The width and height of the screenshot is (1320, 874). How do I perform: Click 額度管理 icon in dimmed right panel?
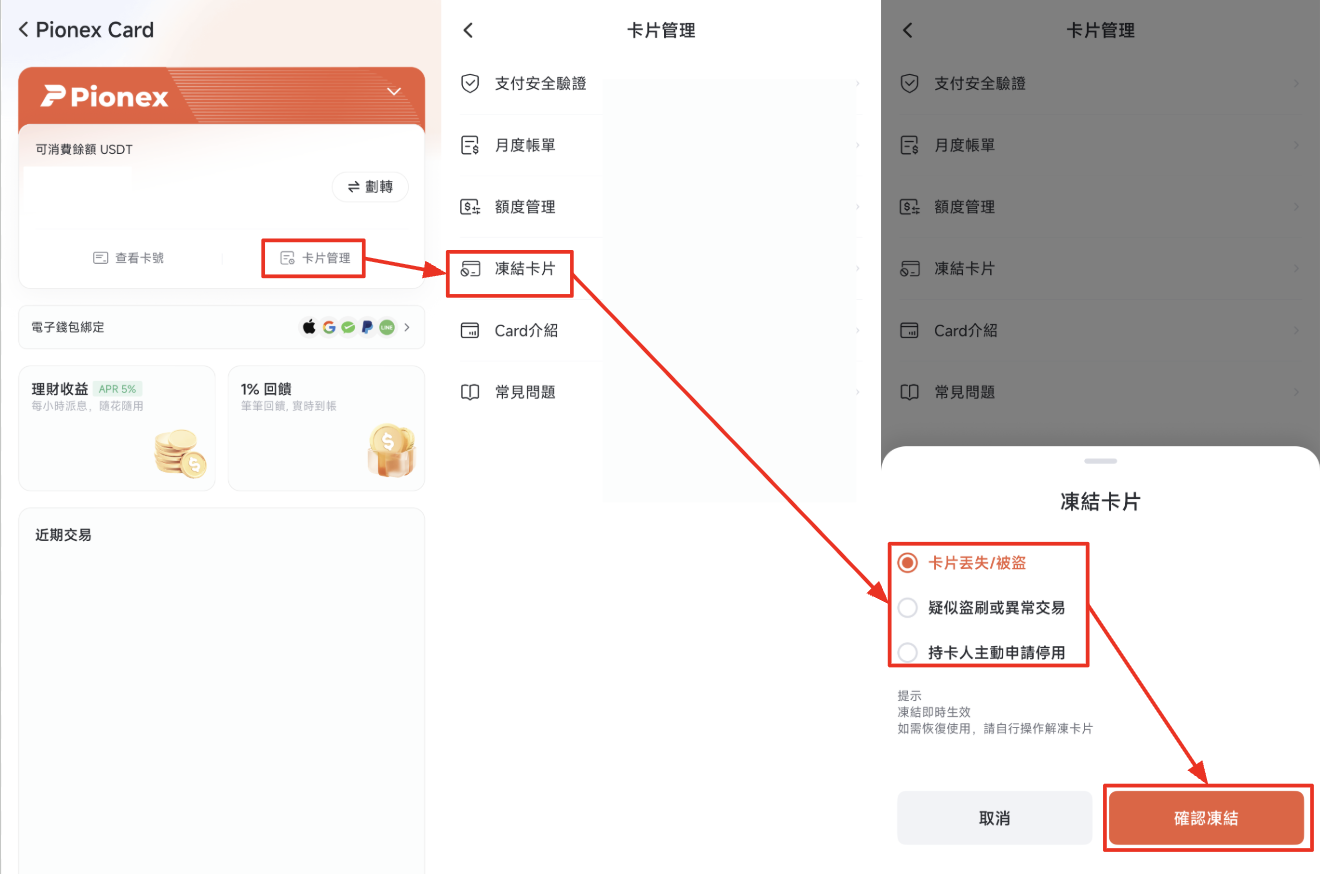point(909,207)
